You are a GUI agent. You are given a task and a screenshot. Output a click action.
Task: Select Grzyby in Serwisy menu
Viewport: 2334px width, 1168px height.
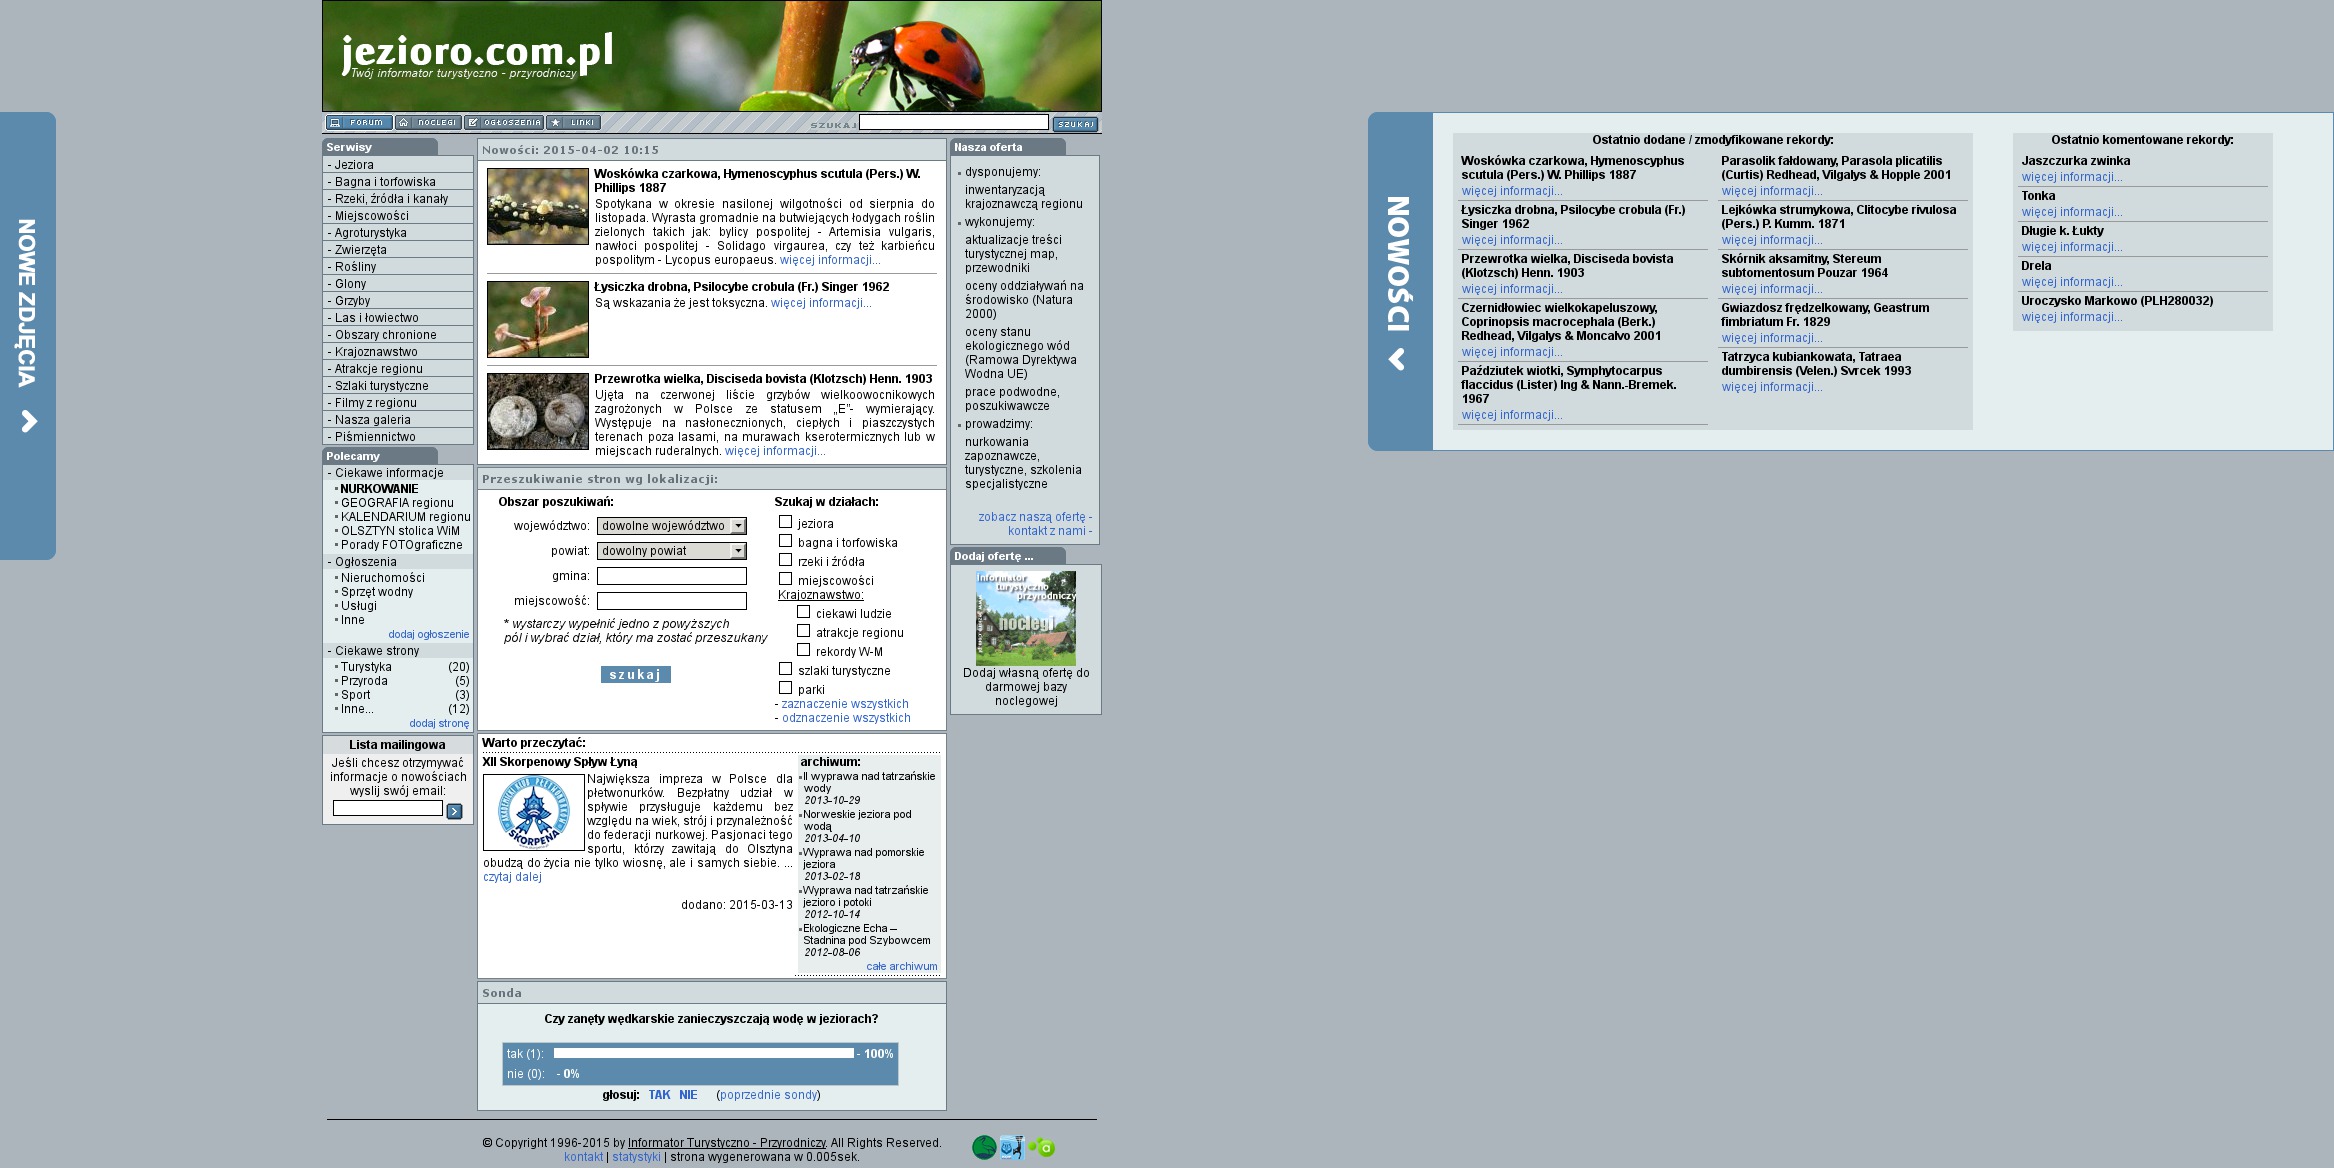tap(352, 301)
